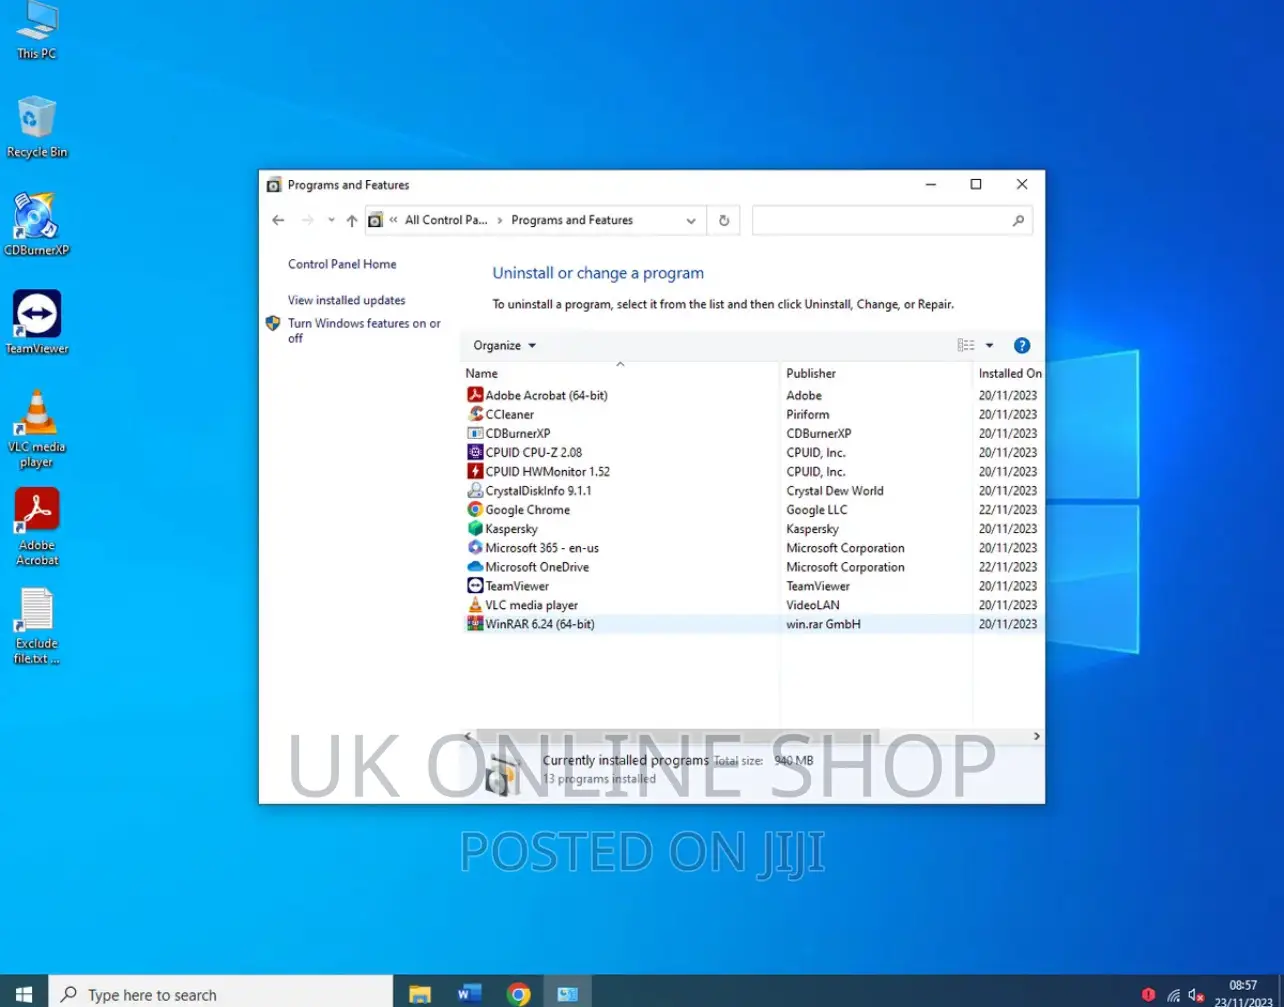
Task: Click CrystalDiskInfo 9.1.1 icon
Action: click(475, 490)
